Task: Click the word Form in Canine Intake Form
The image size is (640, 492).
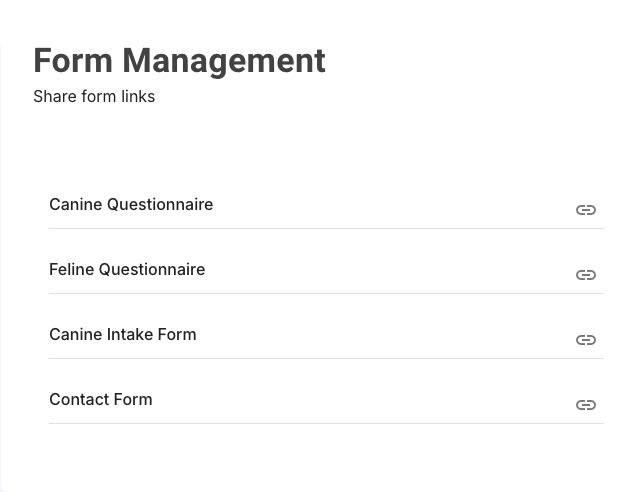Action: pyautogui.click(x=177, y=334)
